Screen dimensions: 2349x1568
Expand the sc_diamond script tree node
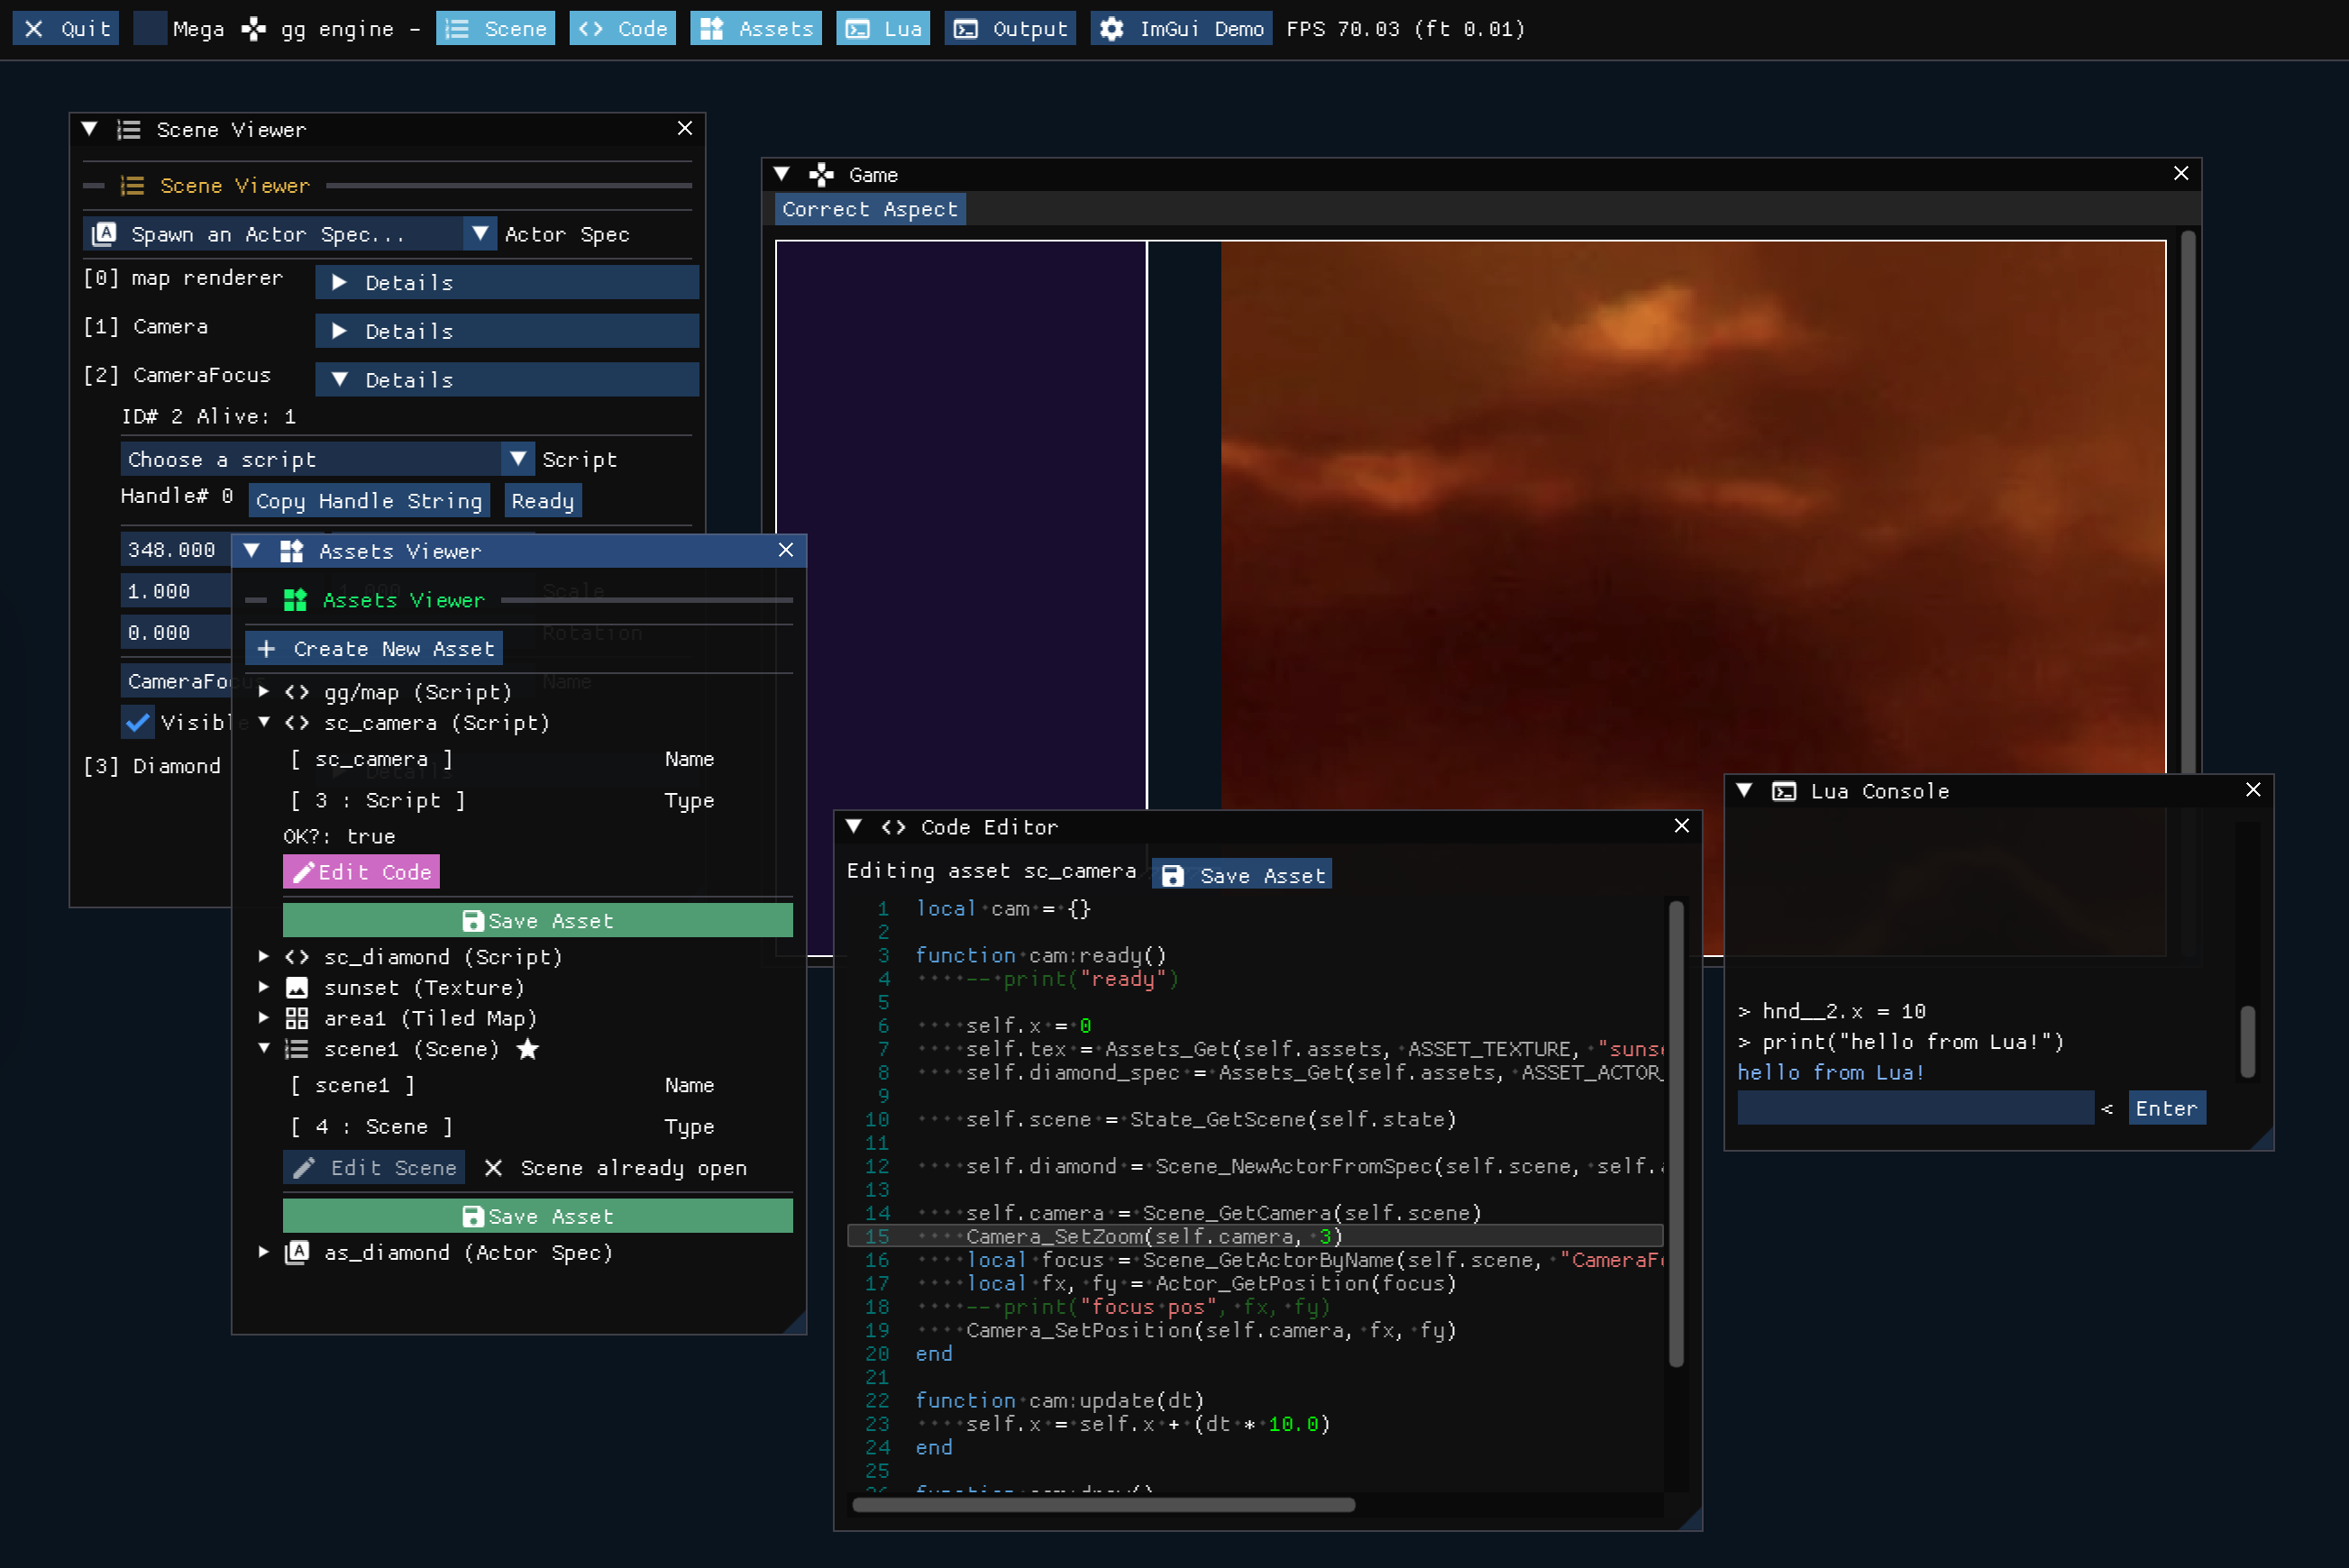[x=264, y=957]
